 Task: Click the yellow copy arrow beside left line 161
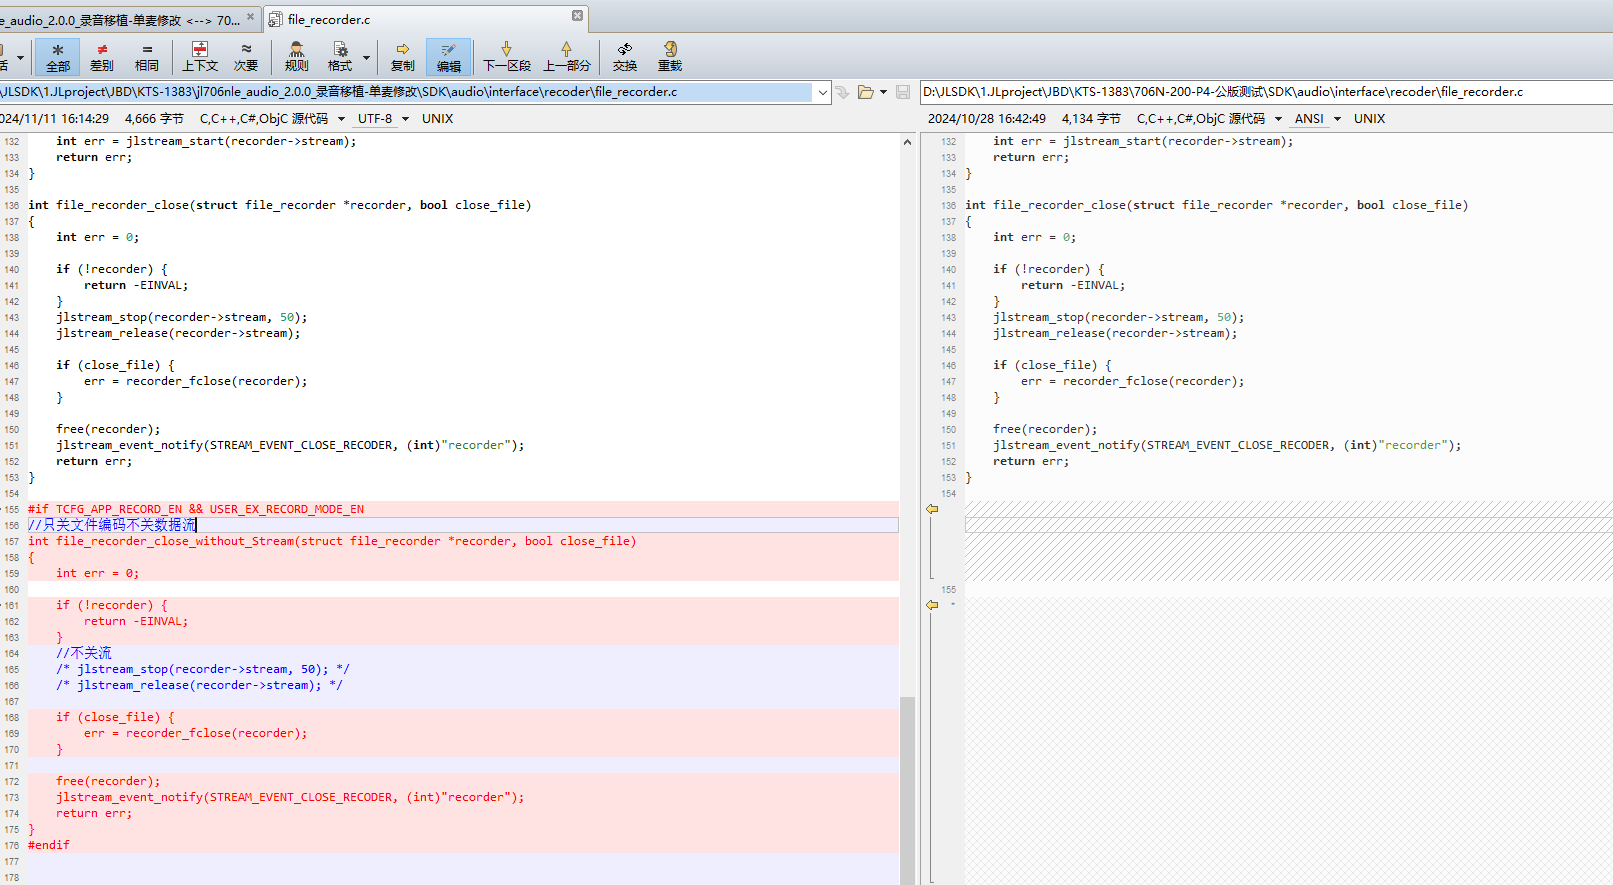pos(932,605)
